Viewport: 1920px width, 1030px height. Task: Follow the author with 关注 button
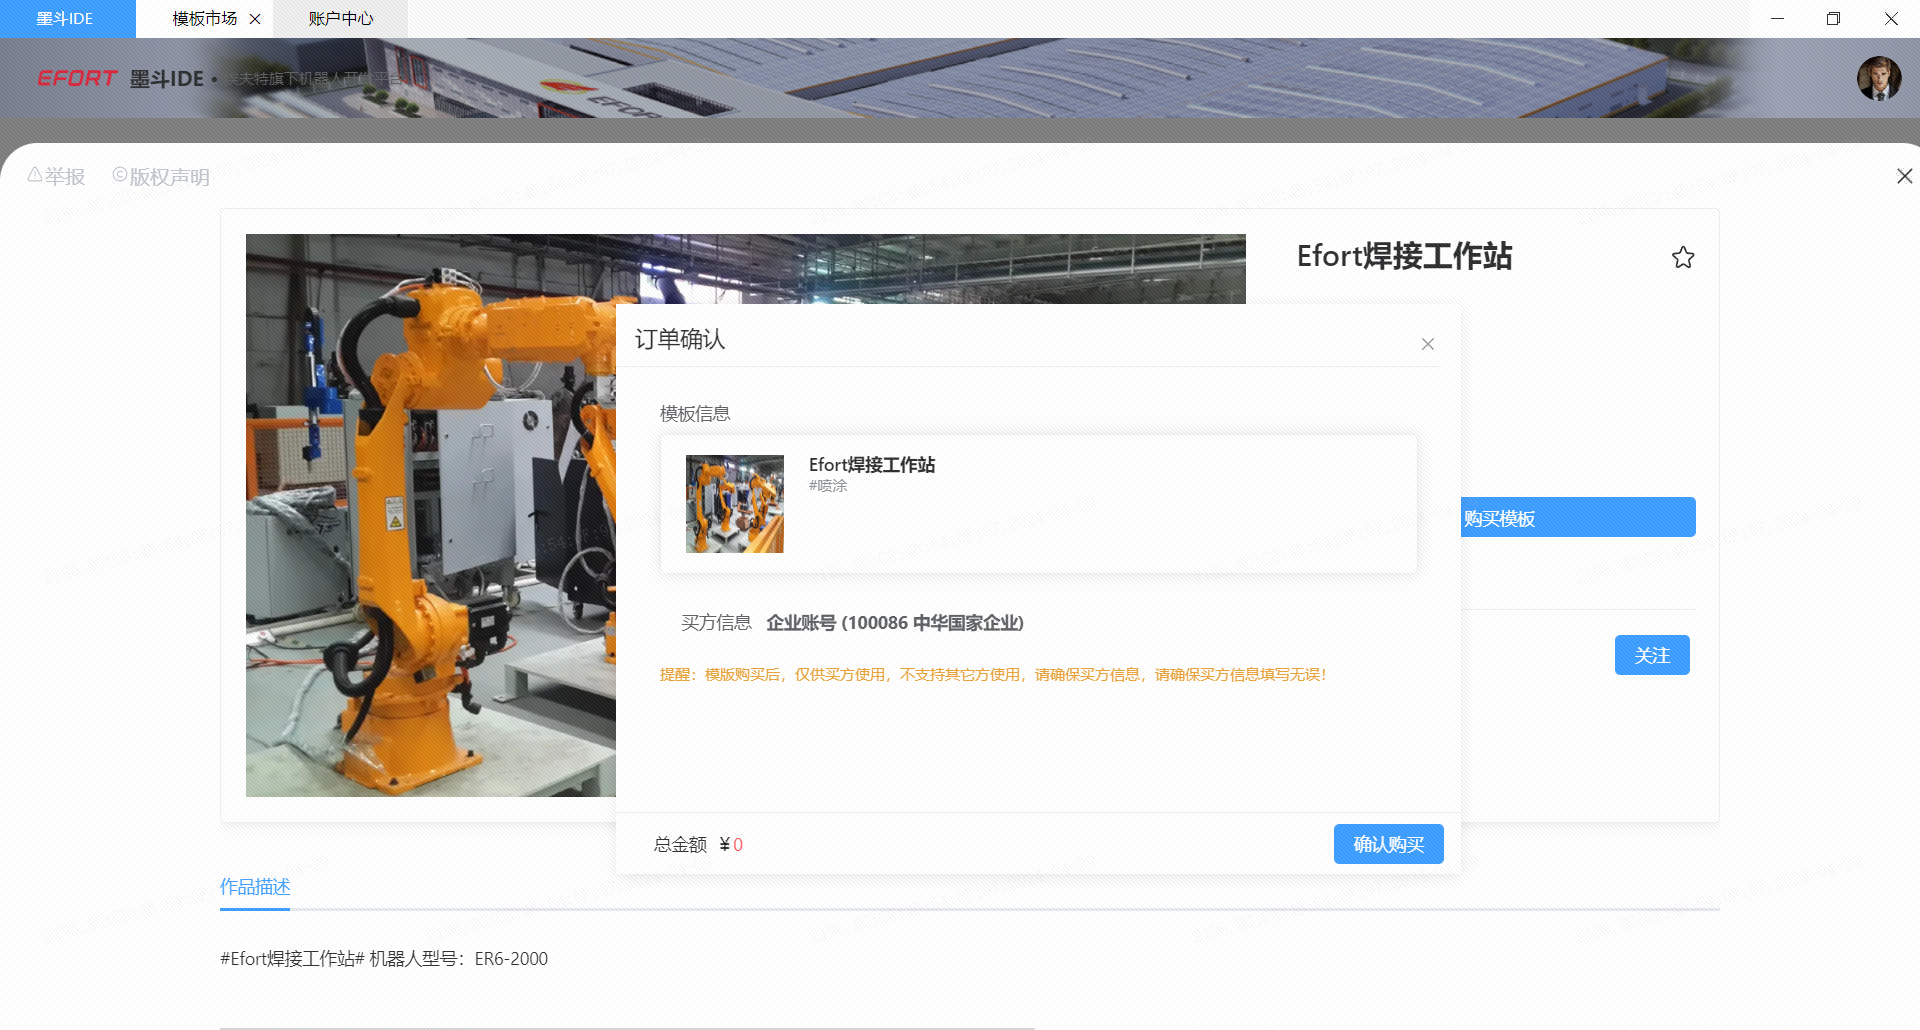pyautogui.click(x=1651, y=655)
